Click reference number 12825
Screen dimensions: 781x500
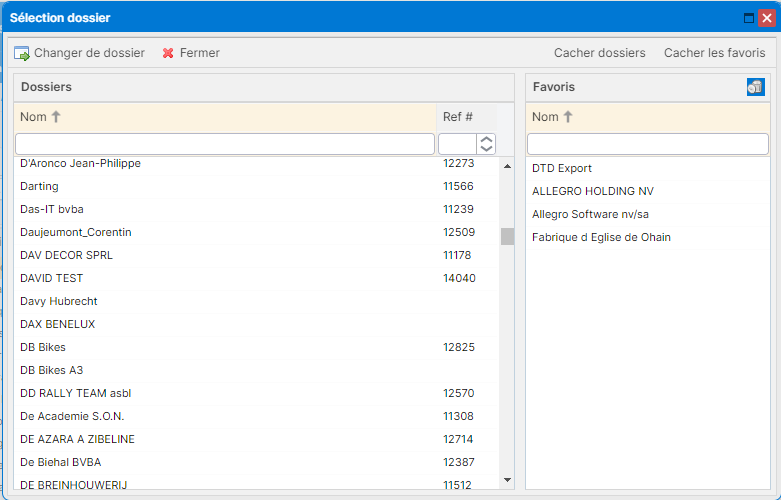pyautogui.click(x=459, y=347)
